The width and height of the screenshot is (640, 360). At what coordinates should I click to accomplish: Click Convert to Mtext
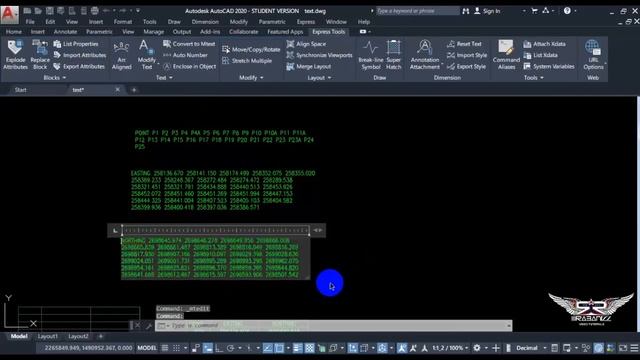click(189, 44)
